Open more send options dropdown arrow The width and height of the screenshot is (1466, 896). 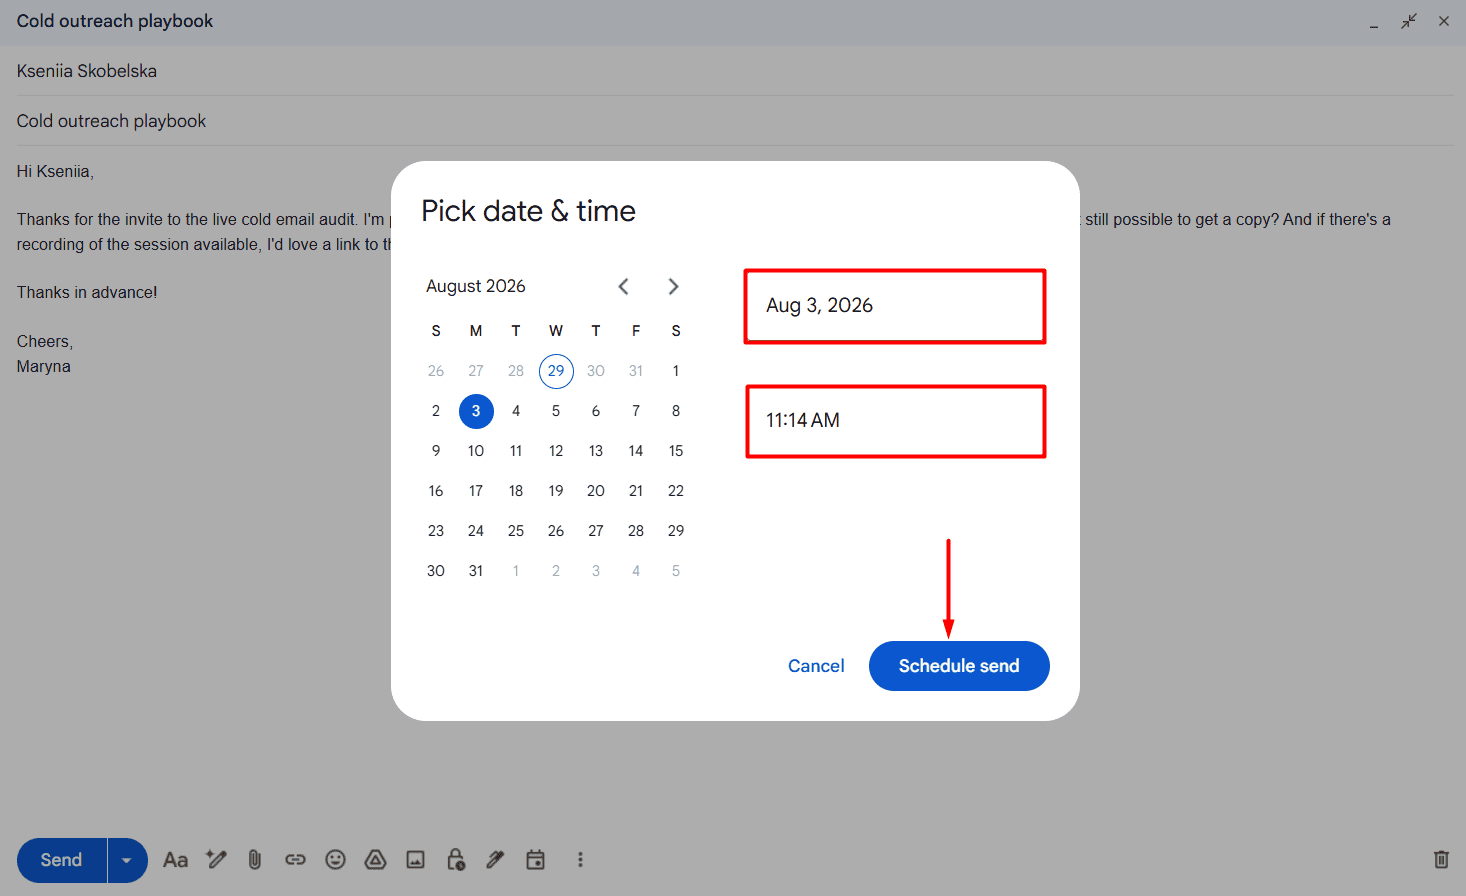click(127, 860)
